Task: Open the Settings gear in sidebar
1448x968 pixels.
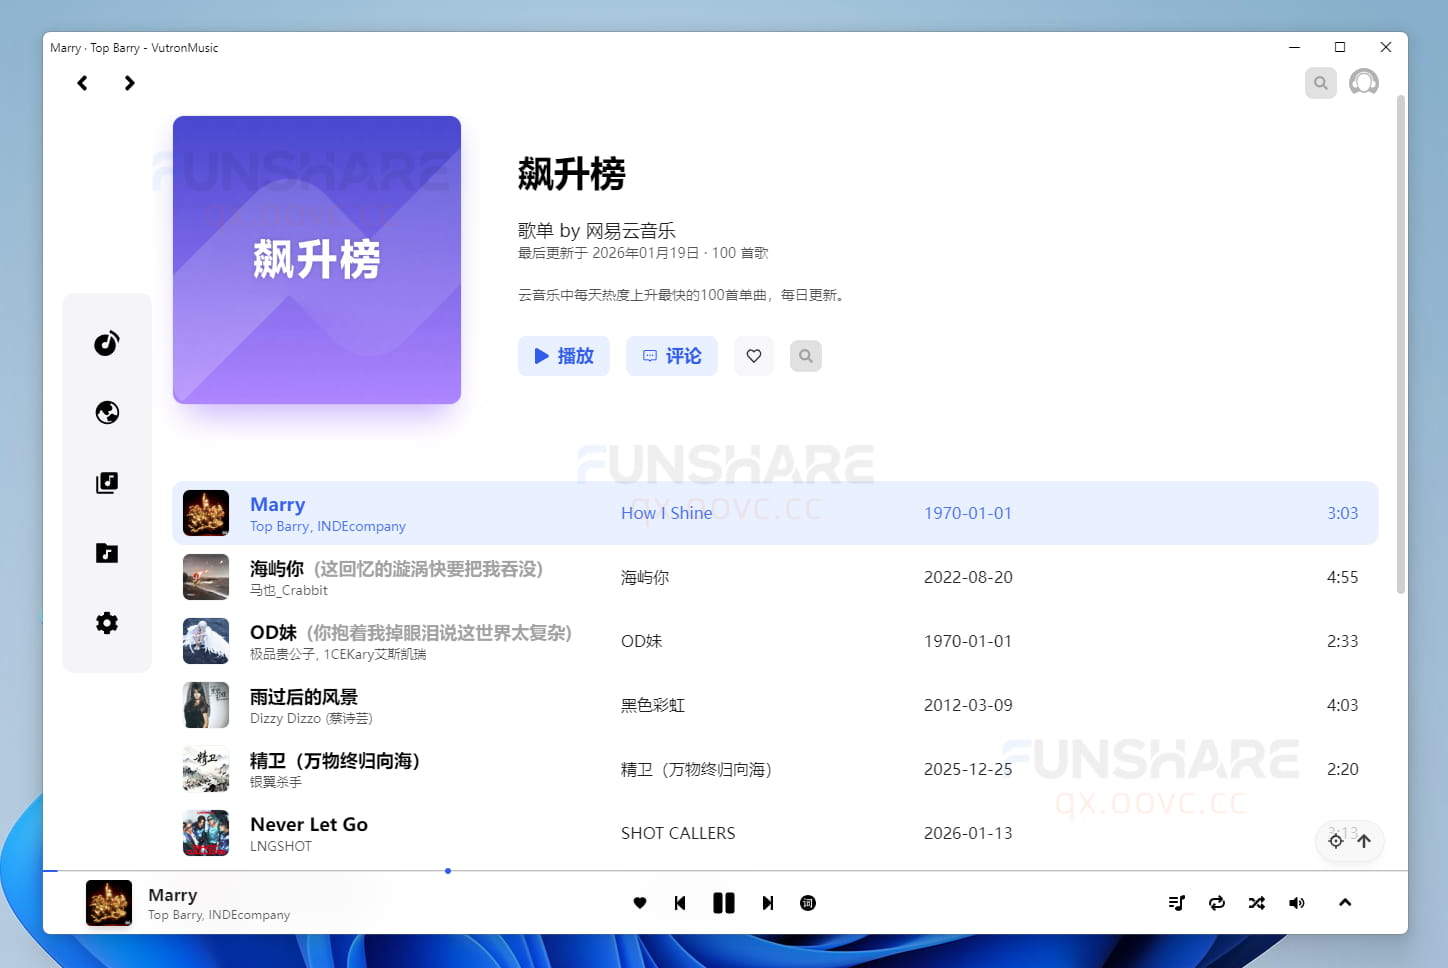Action: coord(107,622)
